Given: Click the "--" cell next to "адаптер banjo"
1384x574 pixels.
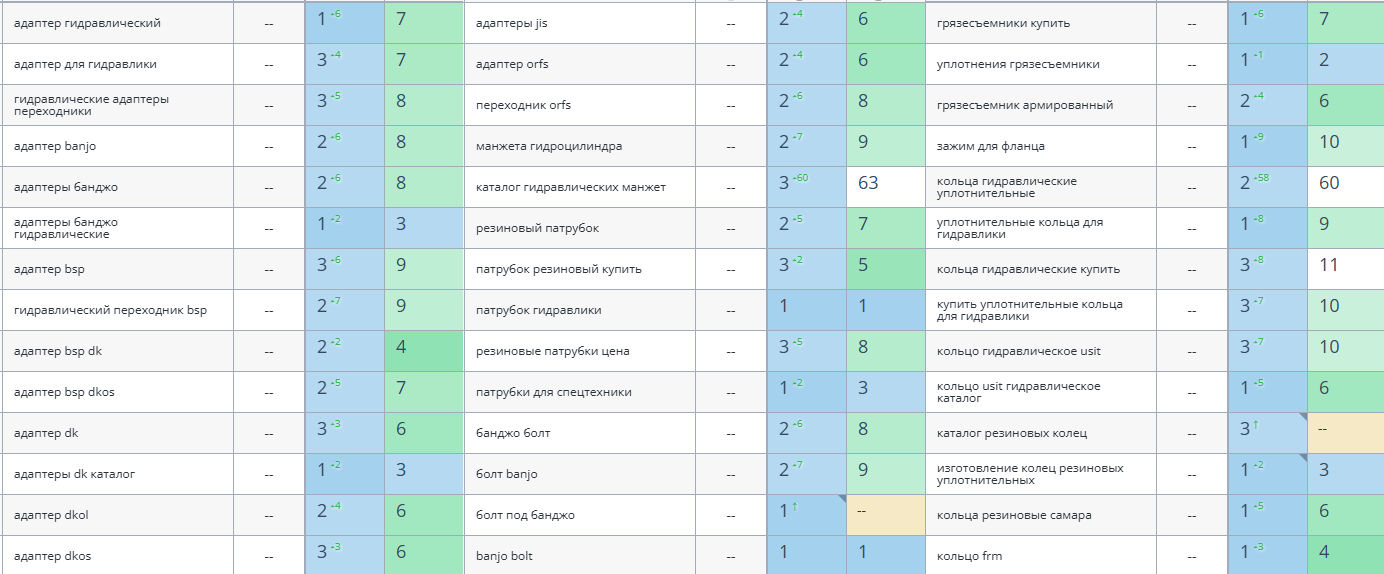Looking at the screenshot, I should point(269,147).
